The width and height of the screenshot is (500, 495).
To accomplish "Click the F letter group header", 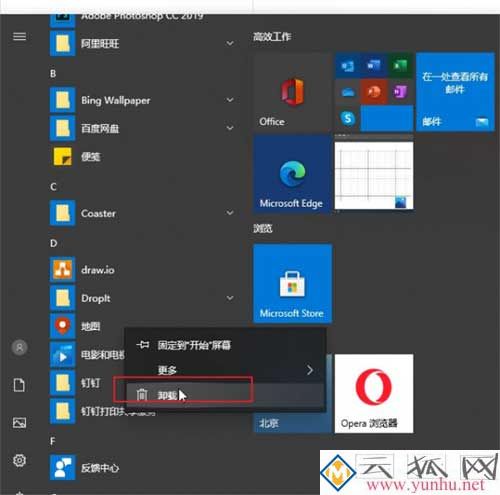I will coord(52,441).
